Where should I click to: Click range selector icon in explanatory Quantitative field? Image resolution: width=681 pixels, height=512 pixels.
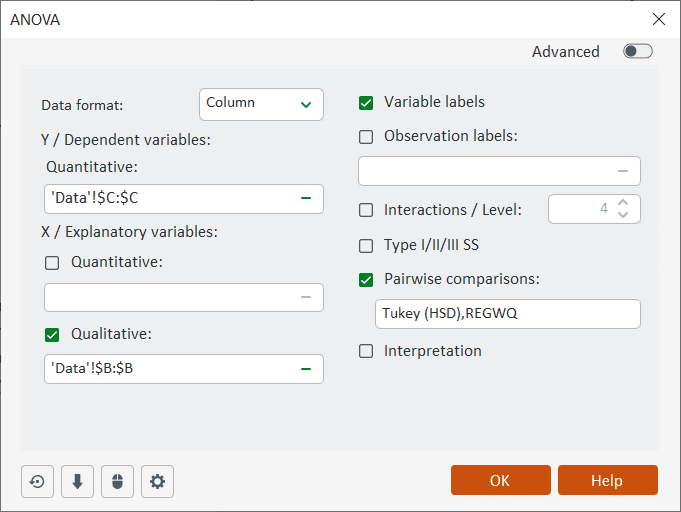coord(306,297)
